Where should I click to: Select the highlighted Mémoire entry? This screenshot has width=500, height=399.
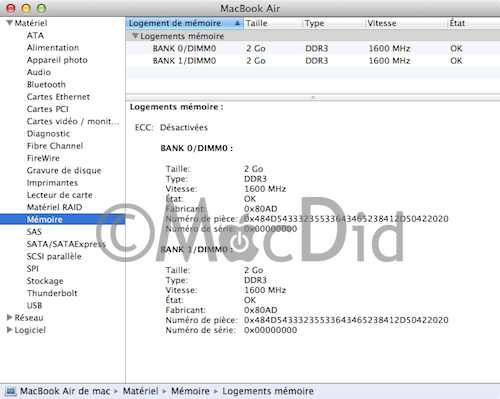click(x=63, y=219)
